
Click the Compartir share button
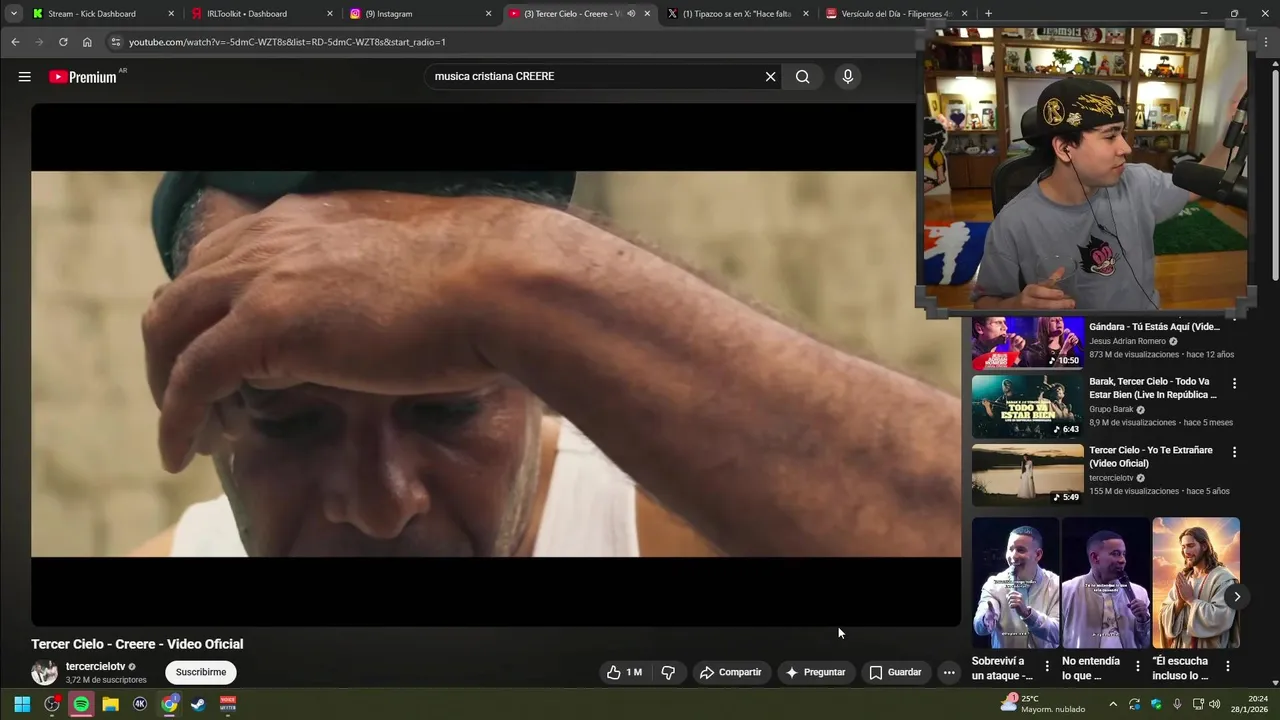click(x=731, y=672)
